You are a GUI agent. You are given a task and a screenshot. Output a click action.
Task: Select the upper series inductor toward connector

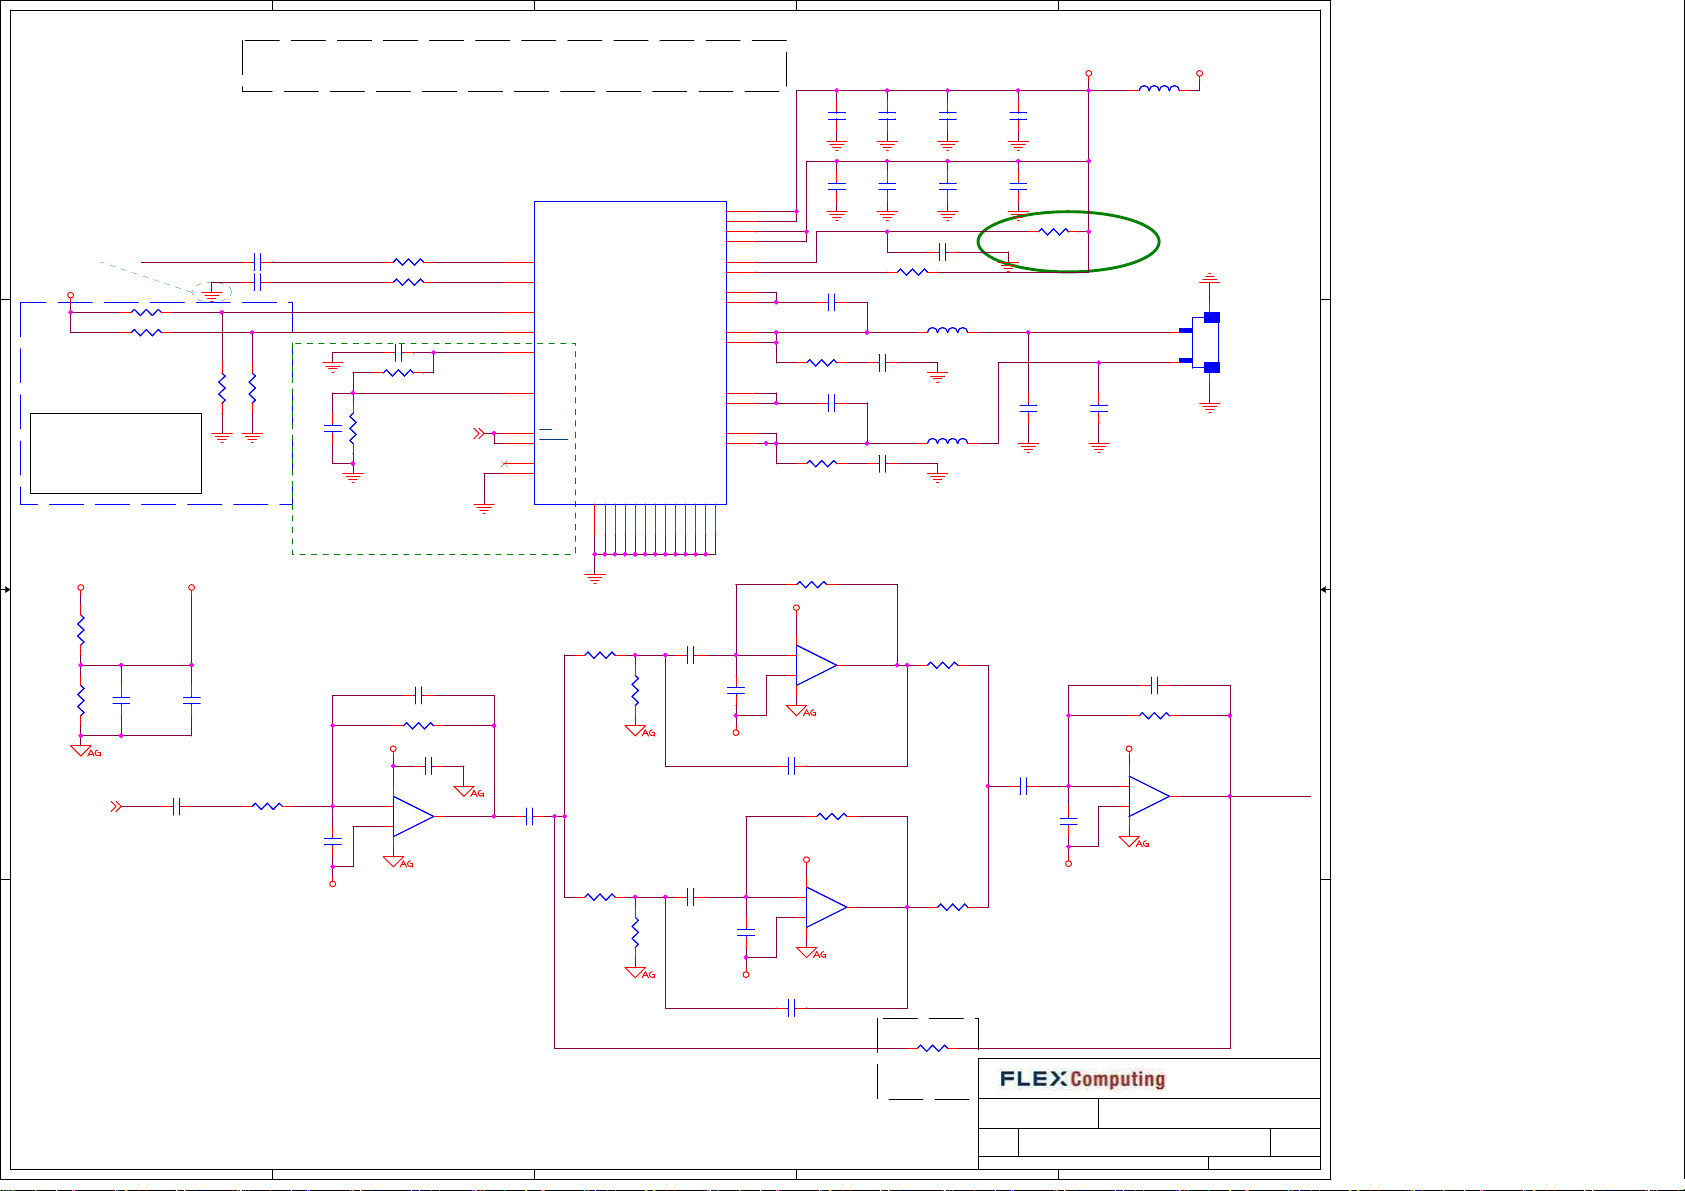947,330
